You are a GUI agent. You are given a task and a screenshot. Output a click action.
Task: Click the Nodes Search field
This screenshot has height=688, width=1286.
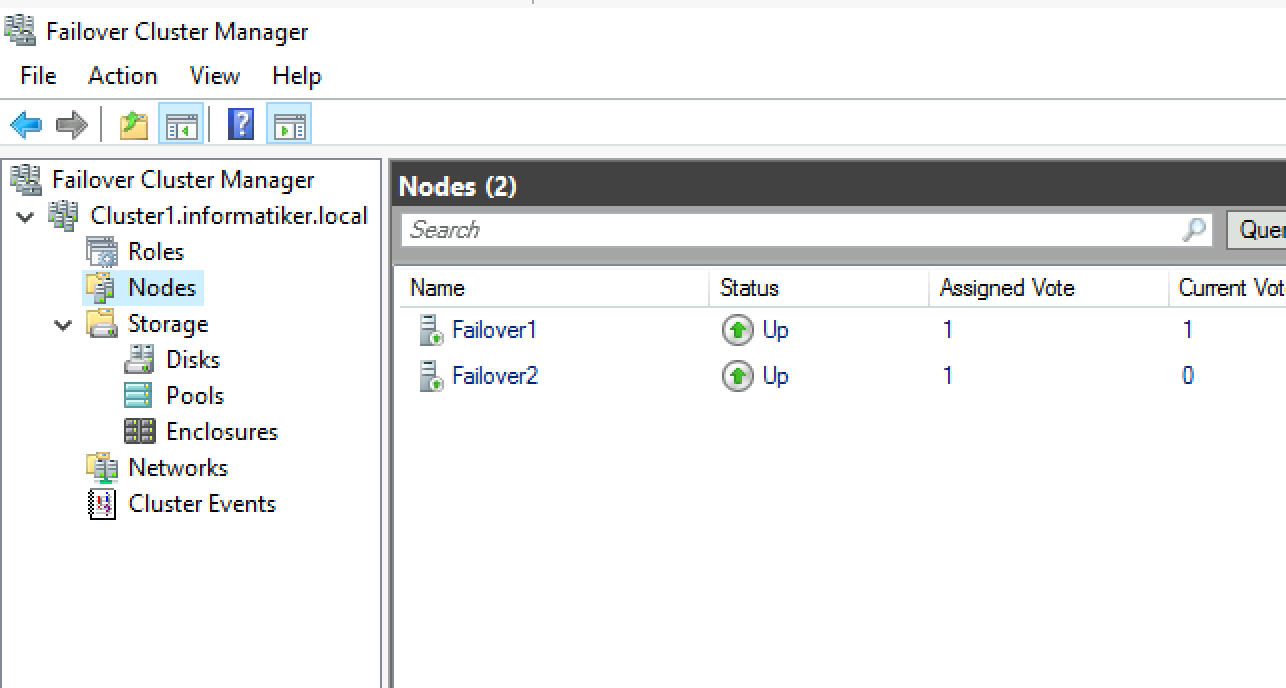point(807,230)
